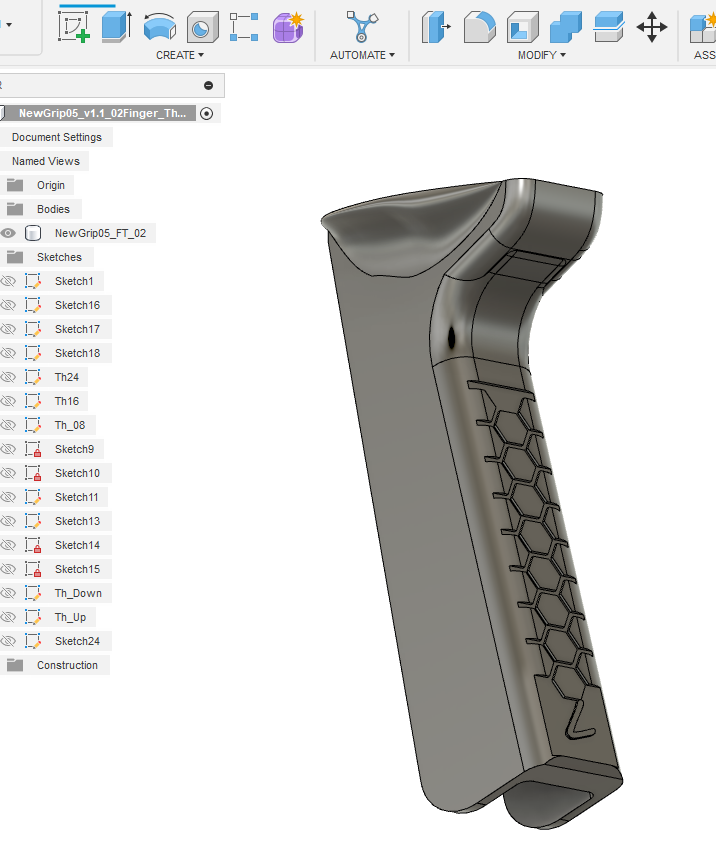Show Sketch13 using its eye icon
The height and width of the screenshot is (859, 716).
tap(8, 522)
